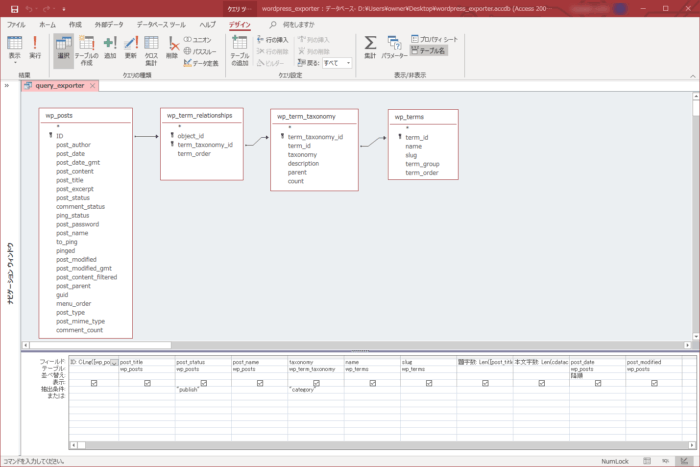Viewport: 700px width, 467px height.
Task: Toggle the テーブル名 (Table Names) row
Action: (429, 50)
